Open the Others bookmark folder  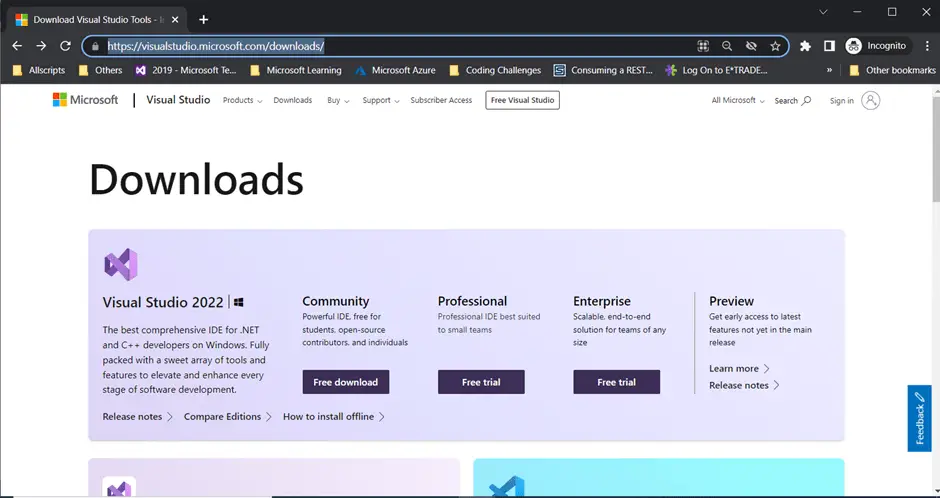coord(100,70)
